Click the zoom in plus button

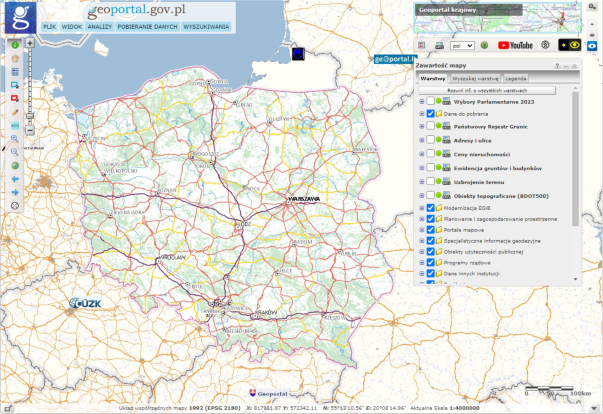click(30, 45)
